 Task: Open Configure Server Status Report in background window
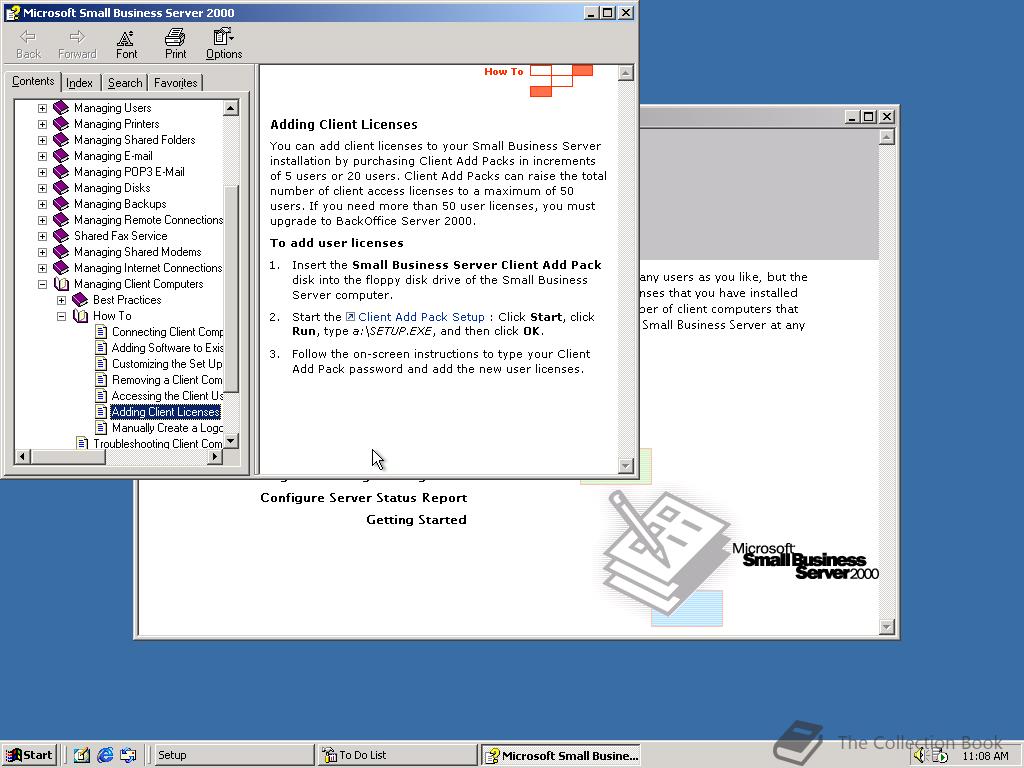tap(364, 498)
